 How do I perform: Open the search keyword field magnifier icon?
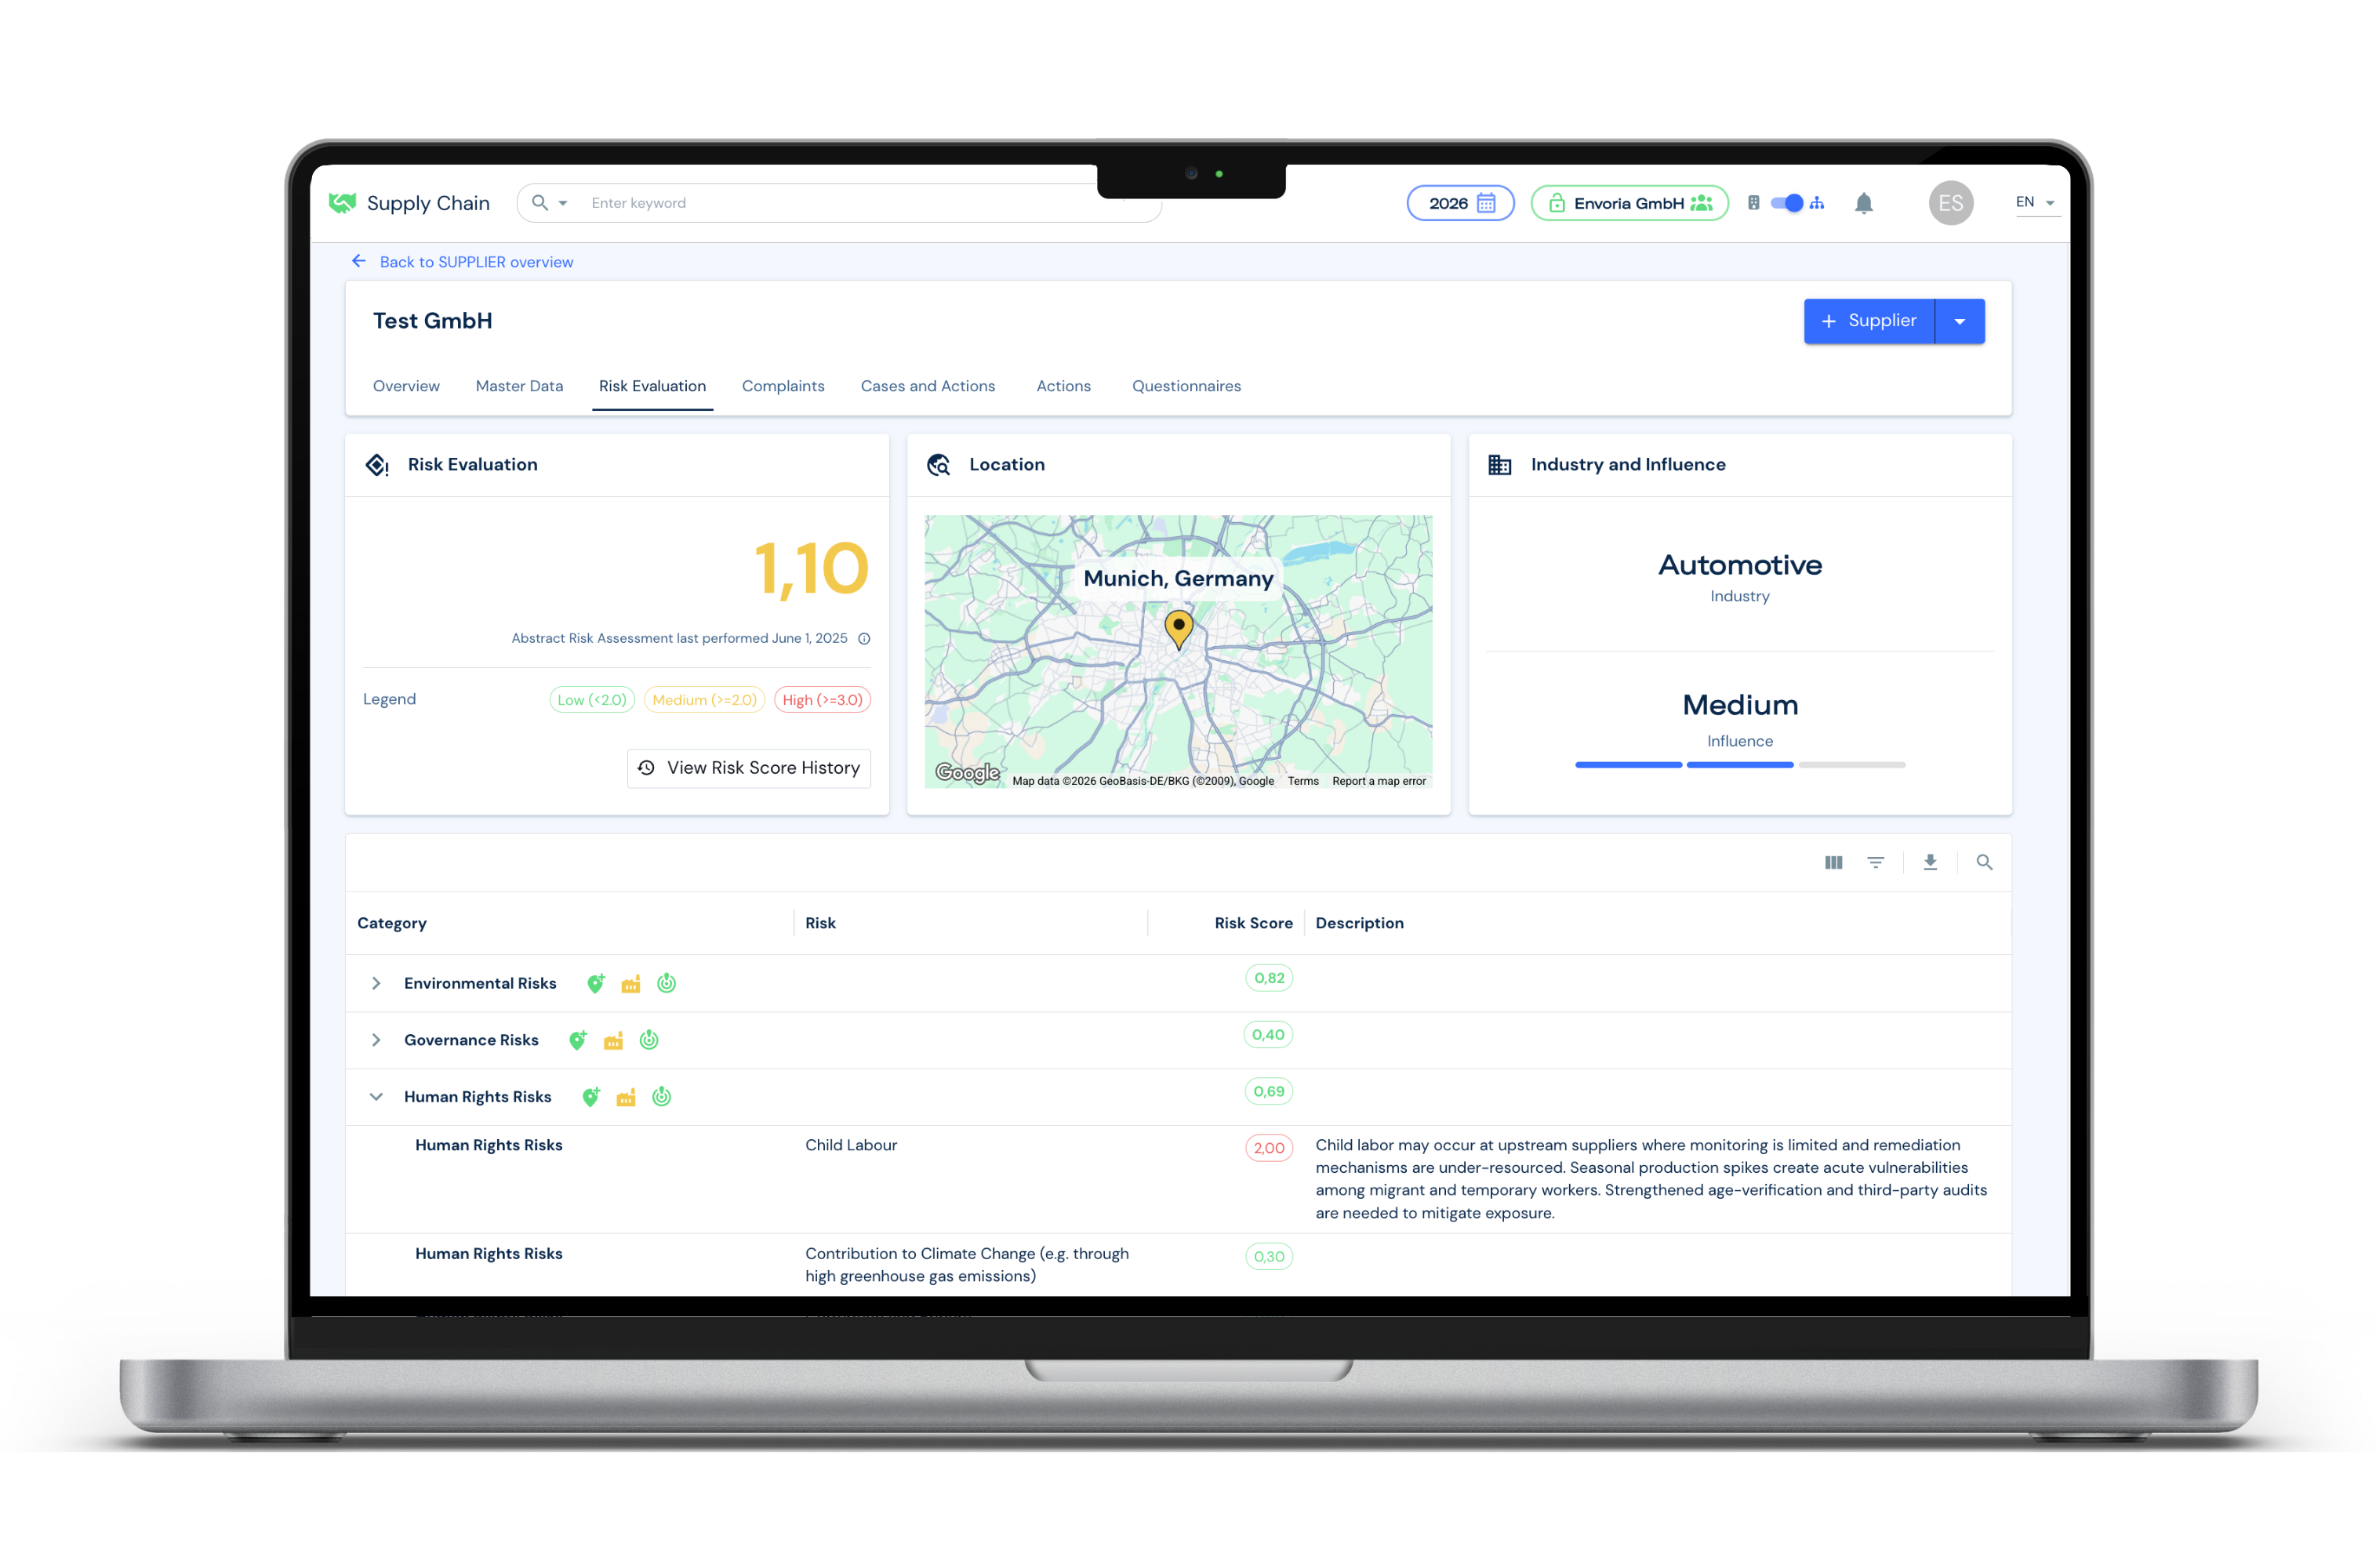540,202
